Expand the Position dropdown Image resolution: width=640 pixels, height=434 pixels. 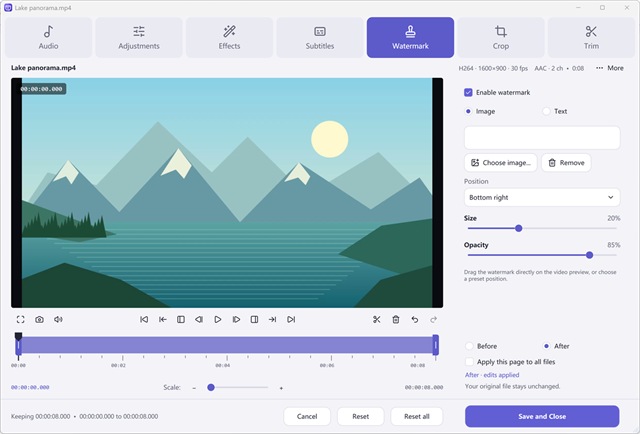542,197
